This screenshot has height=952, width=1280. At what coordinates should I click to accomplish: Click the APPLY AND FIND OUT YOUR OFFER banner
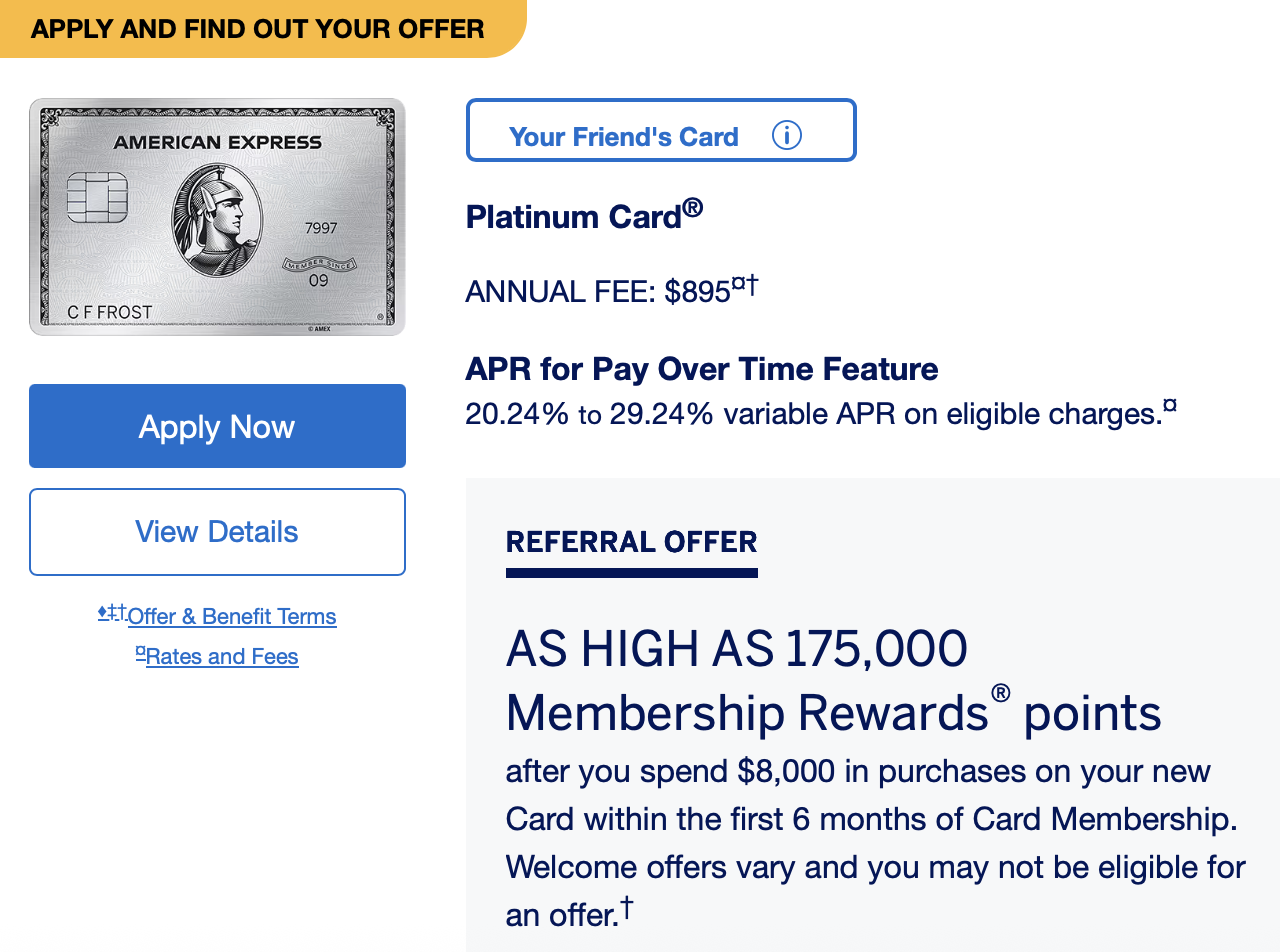point(257,29)
